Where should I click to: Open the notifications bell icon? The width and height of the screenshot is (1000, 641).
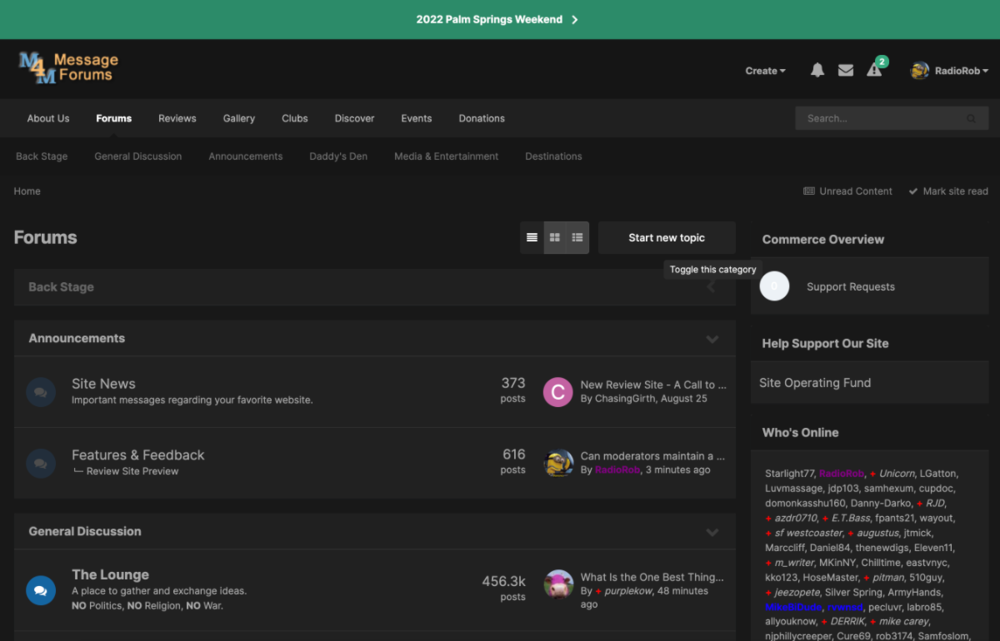817,69
